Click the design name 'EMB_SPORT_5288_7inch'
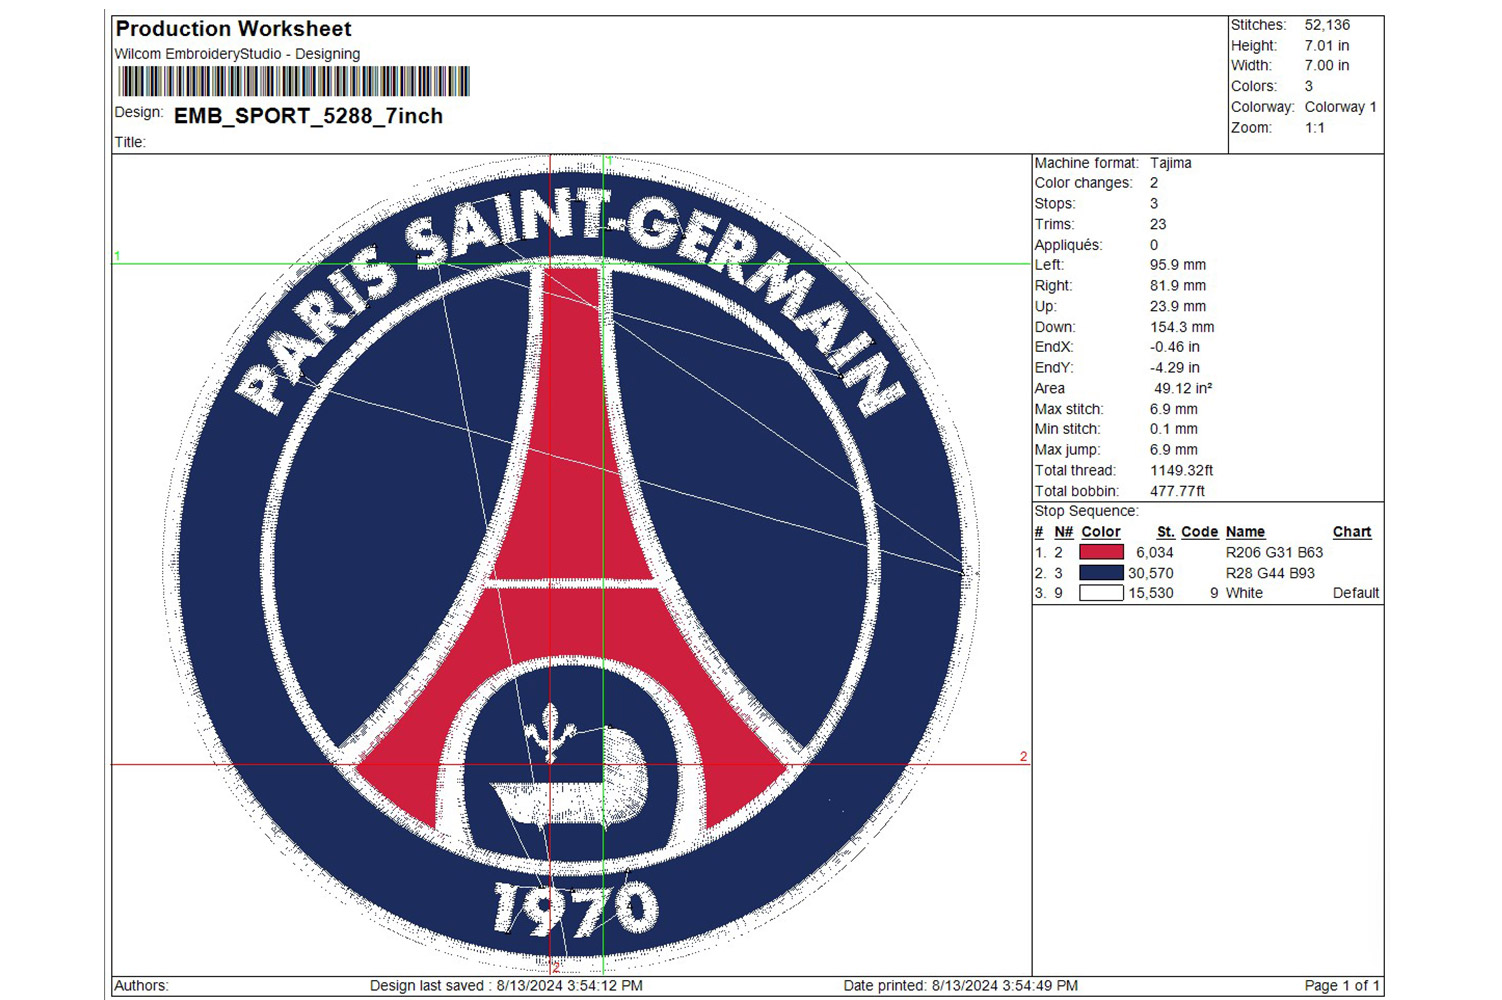 click(308, 116)
